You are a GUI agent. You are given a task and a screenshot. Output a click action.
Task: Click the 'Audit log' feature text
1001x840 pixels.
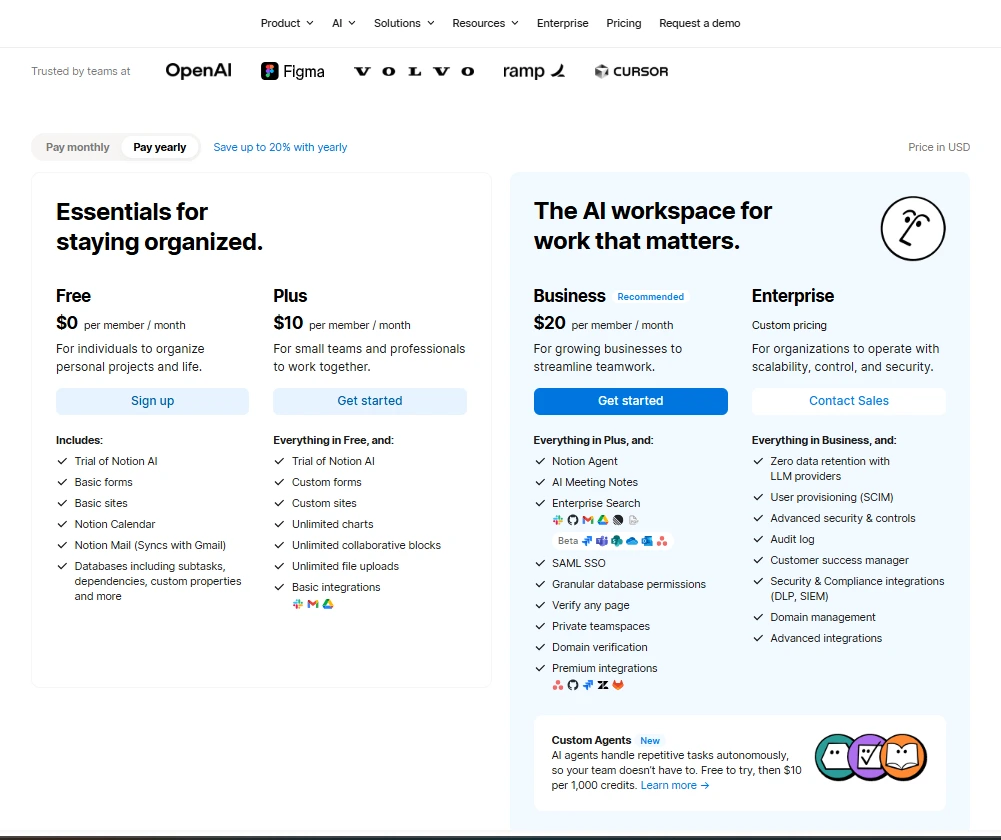[x=792, y=539]
